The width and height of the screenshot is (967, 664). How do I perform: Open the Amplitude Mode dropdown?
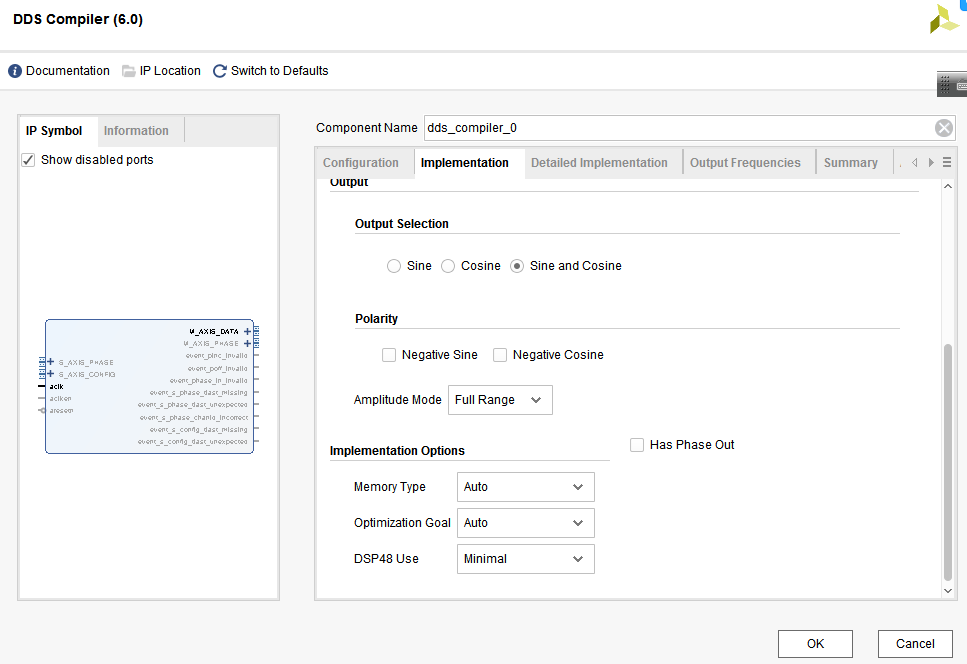tap(500, 400)
